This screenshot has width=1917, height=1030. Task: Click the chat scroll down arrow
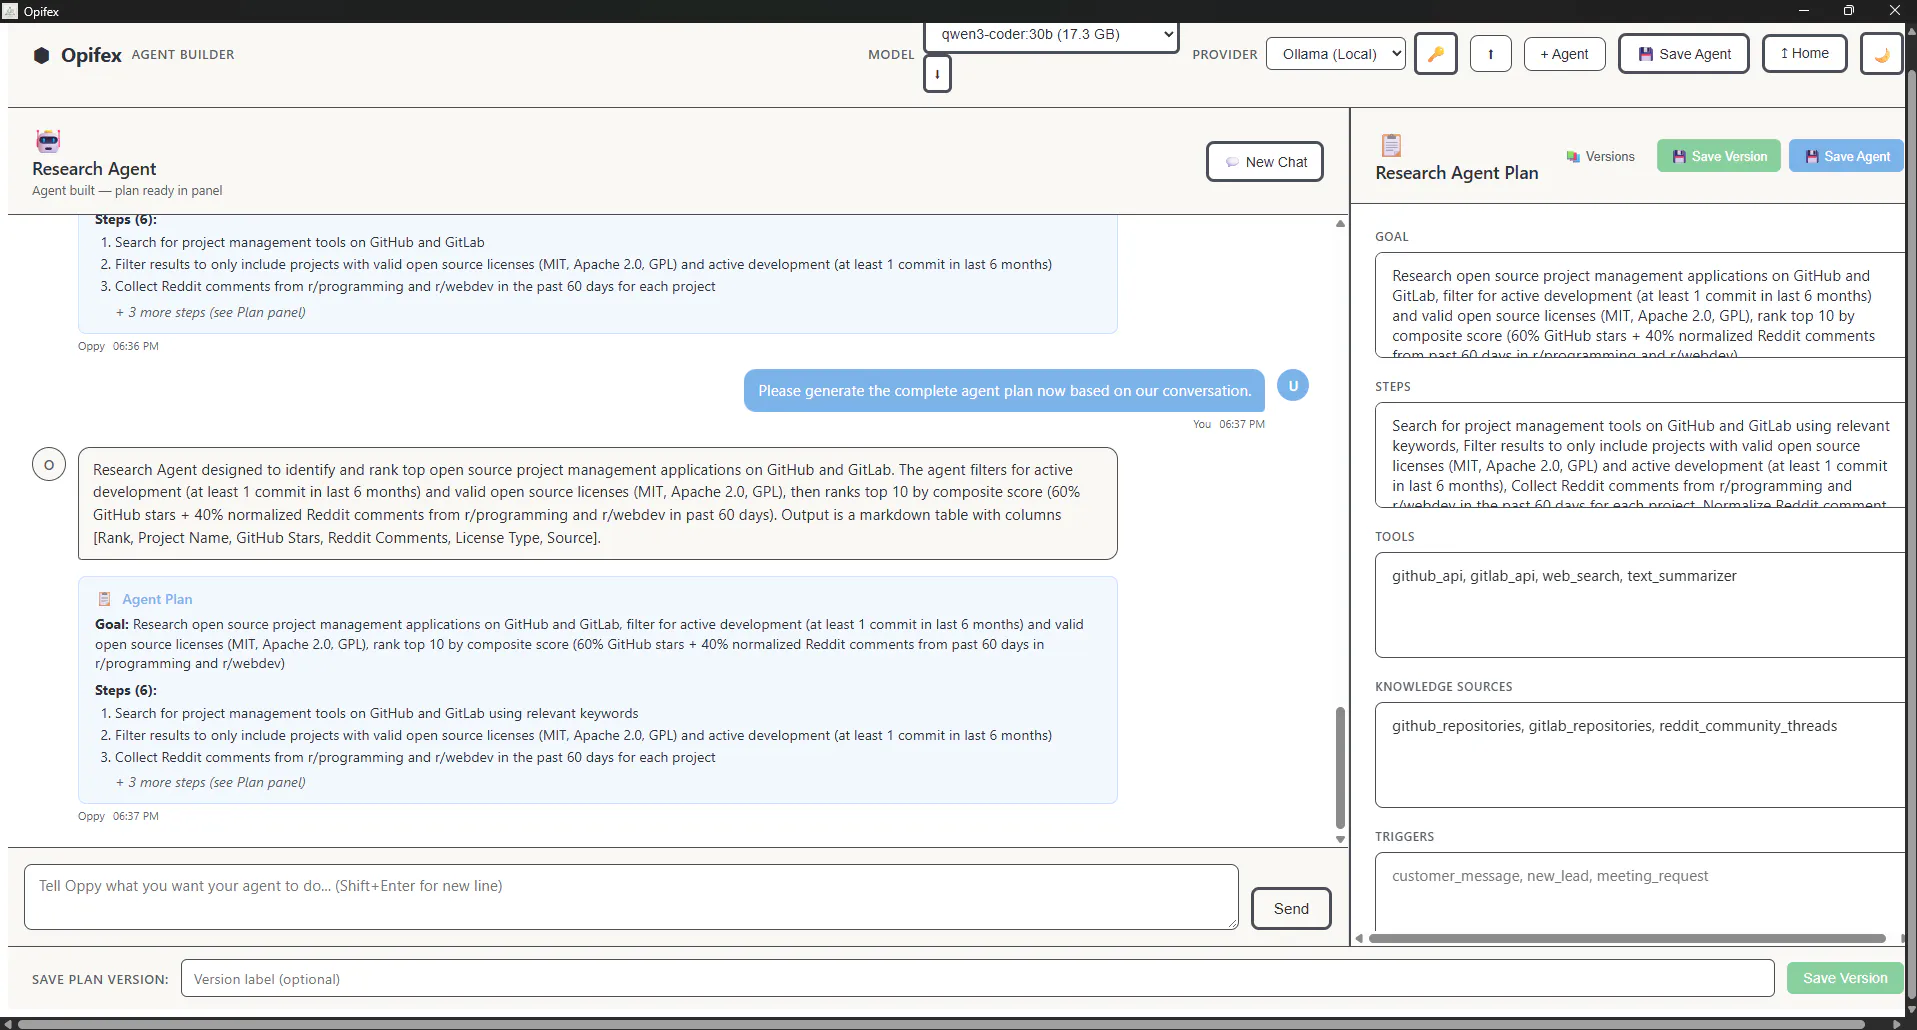coord(1340,840)
